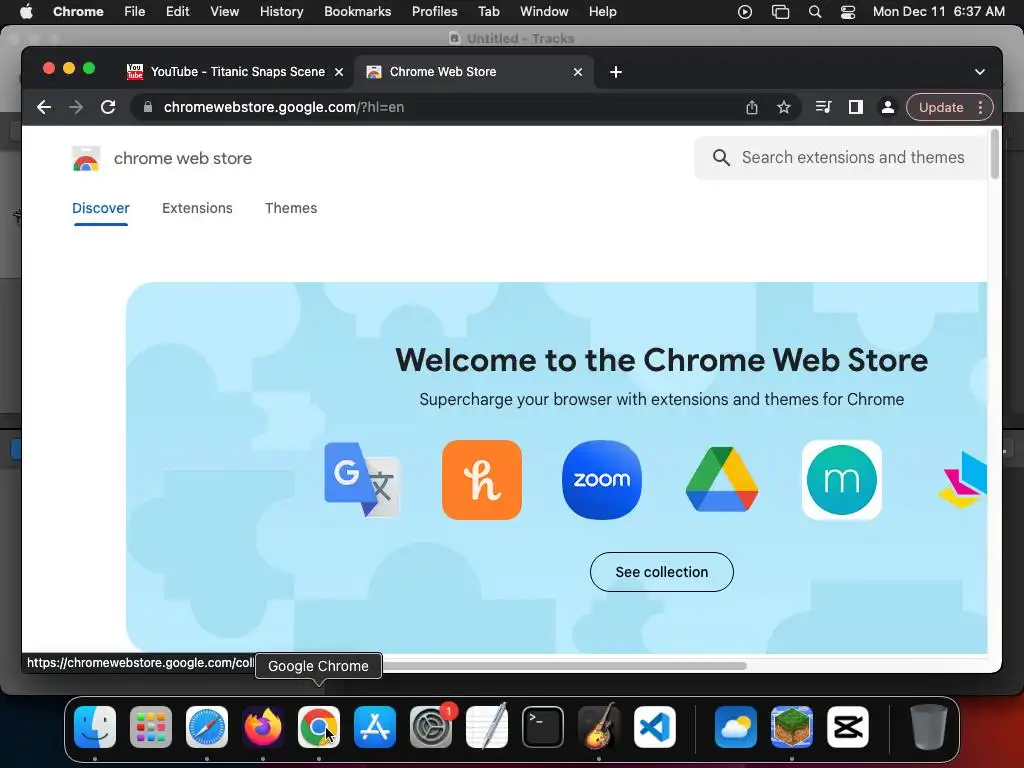
Task: Open the Discover tab
Action: pos(101,208)
